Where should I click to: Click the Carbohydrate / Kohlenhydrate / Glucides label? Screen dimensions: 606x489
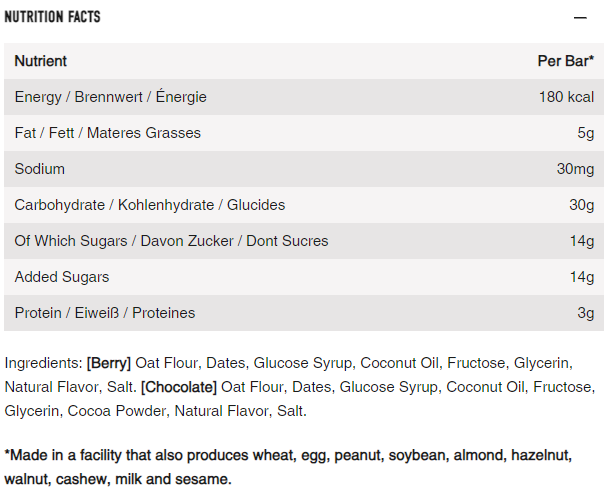pyautogui.click(x=149, y=205)
